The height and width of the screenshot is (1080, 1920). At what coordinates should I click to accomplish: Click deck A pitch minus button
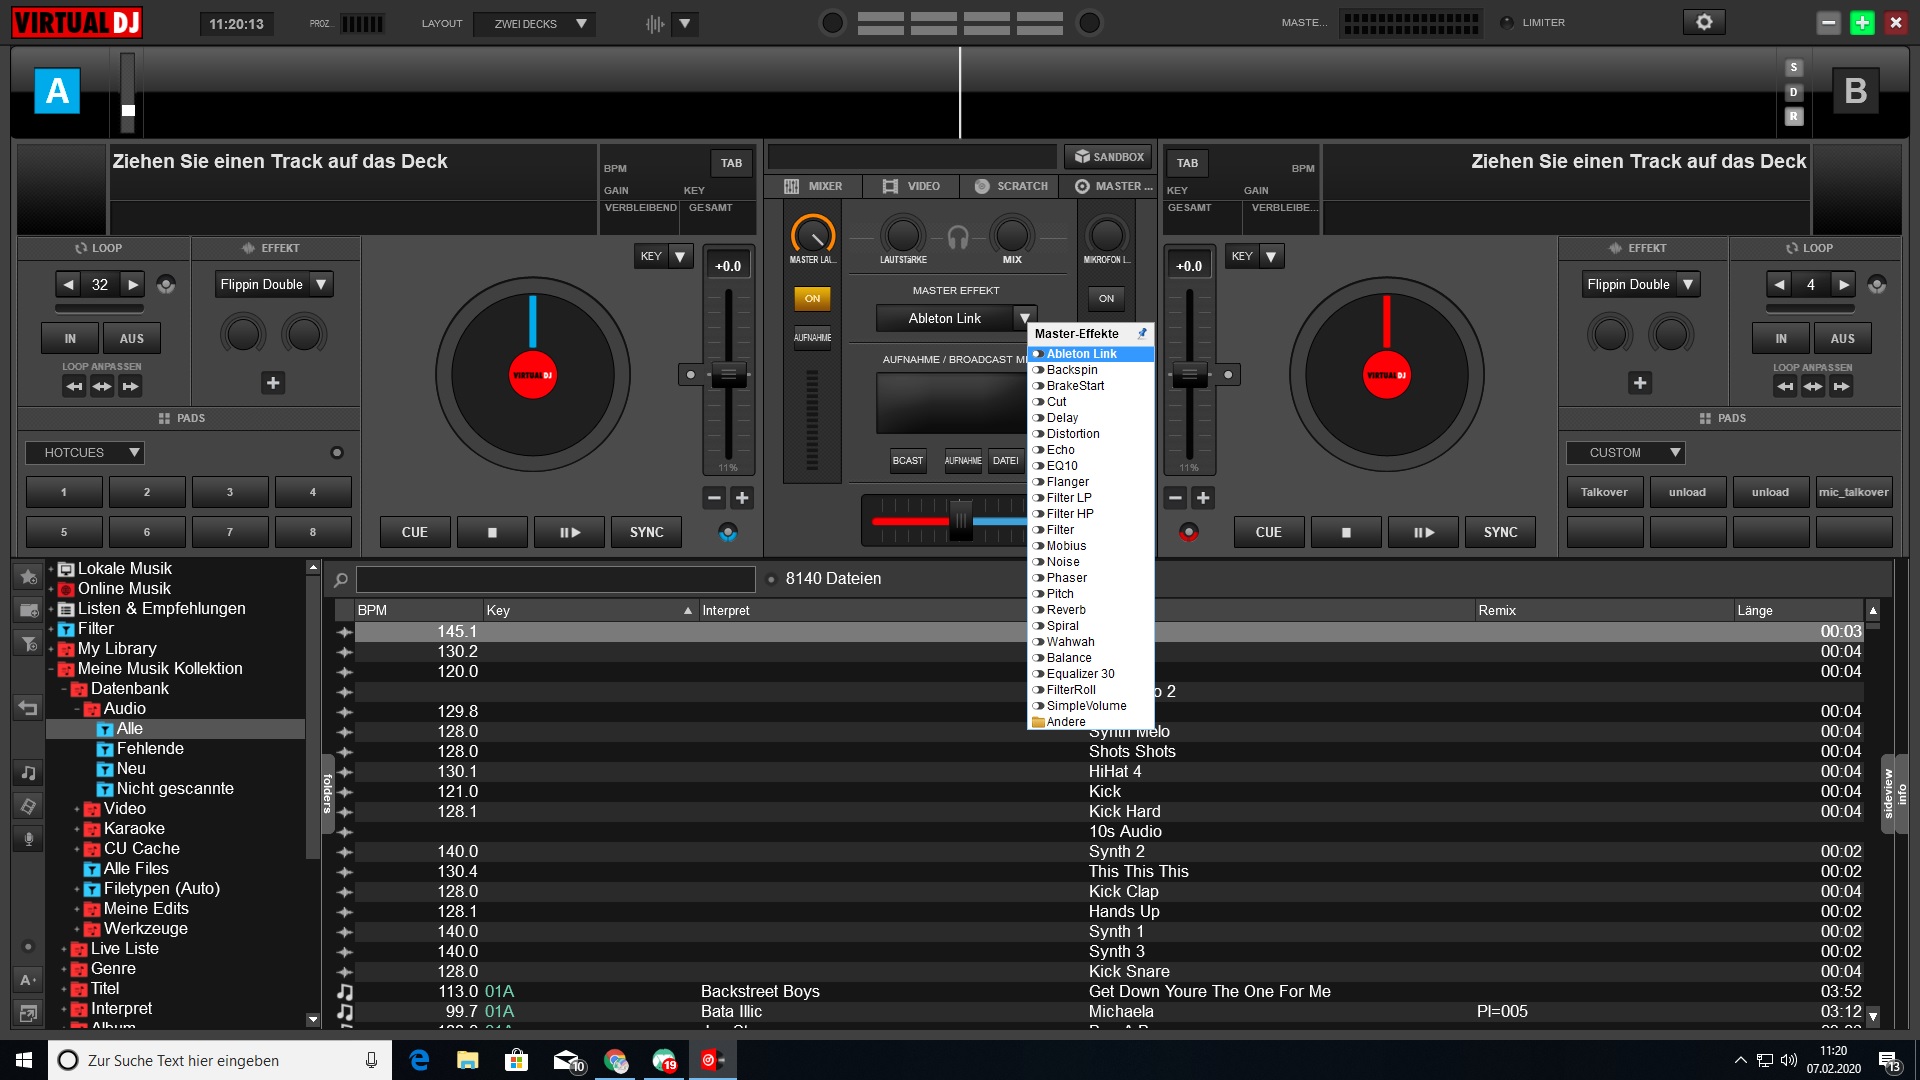click(714, 498)
